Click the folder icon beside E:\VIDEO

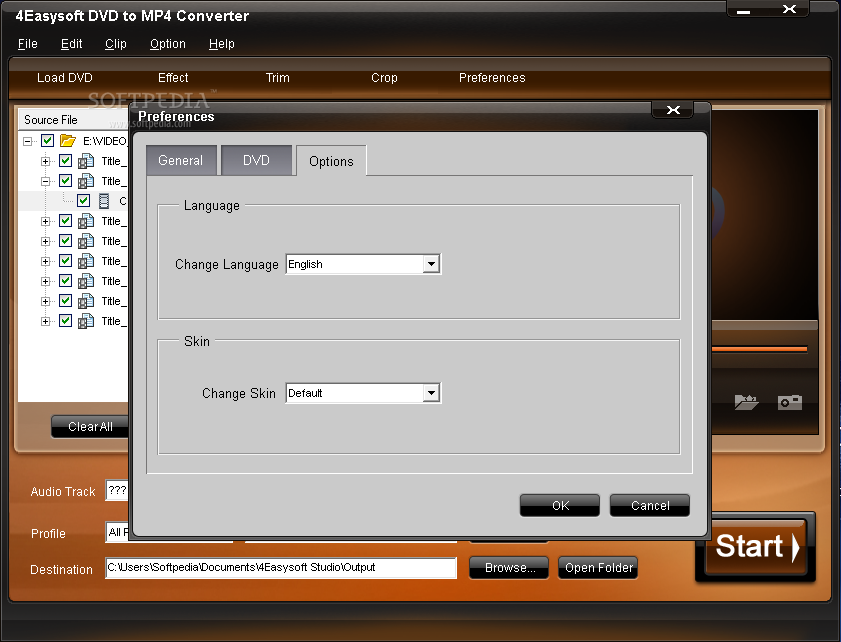[68, 141]
